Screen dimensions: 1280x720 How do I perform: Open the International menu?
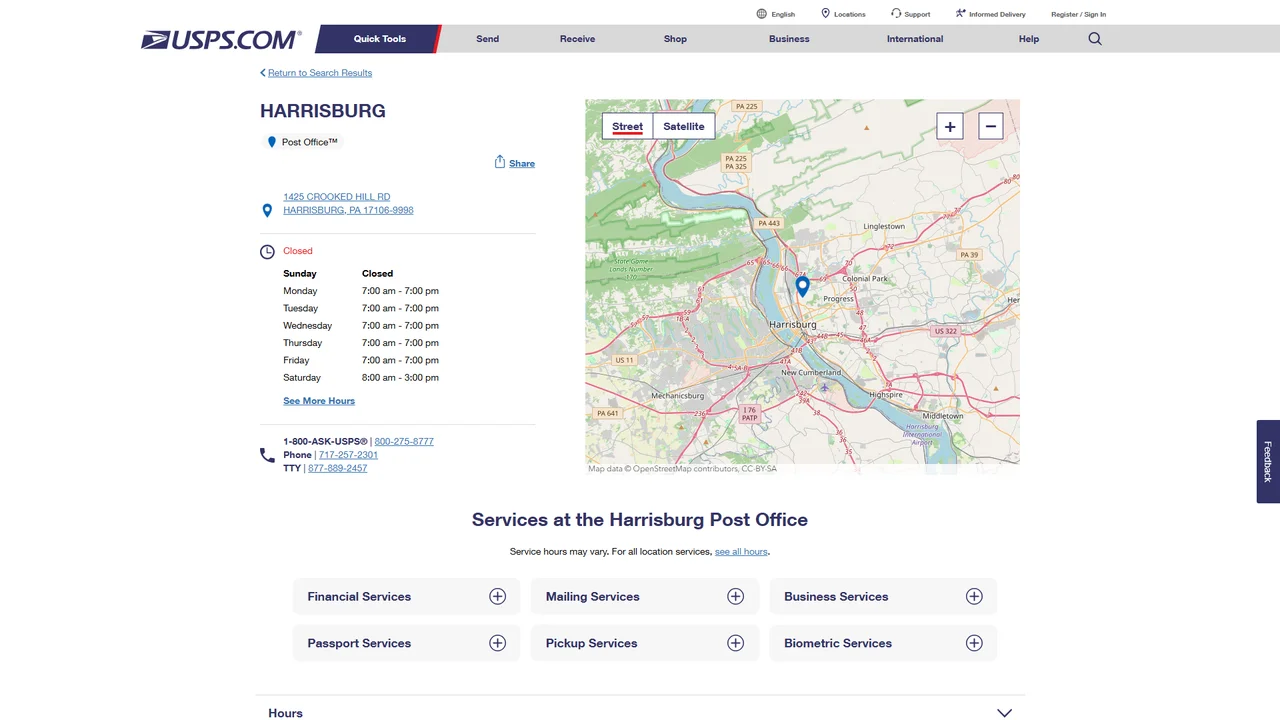pyautogui.click(x=915, y=39)
